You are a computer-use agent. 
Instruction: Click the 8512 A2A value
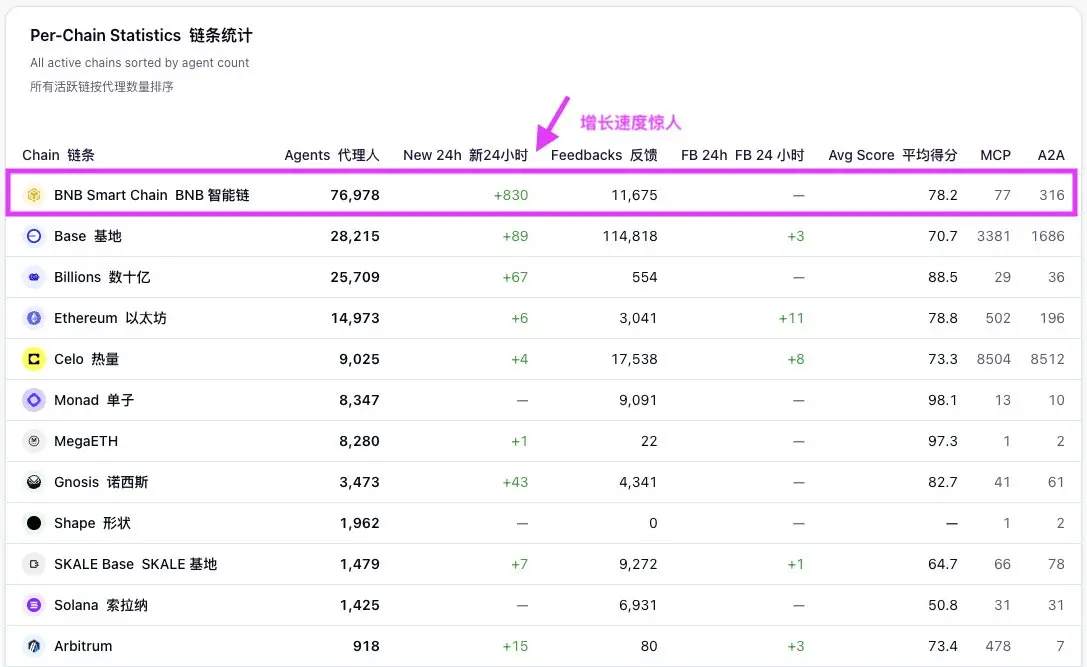coord(1047,359)
